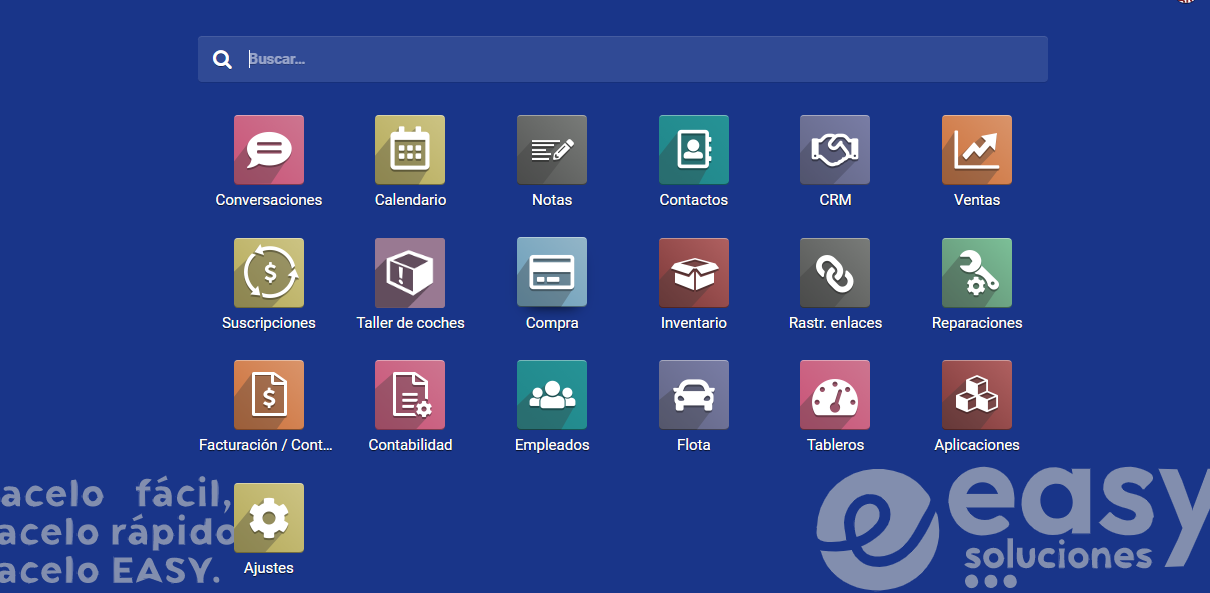
Task: Open the Reparaciones app
Action: [976, 273]
